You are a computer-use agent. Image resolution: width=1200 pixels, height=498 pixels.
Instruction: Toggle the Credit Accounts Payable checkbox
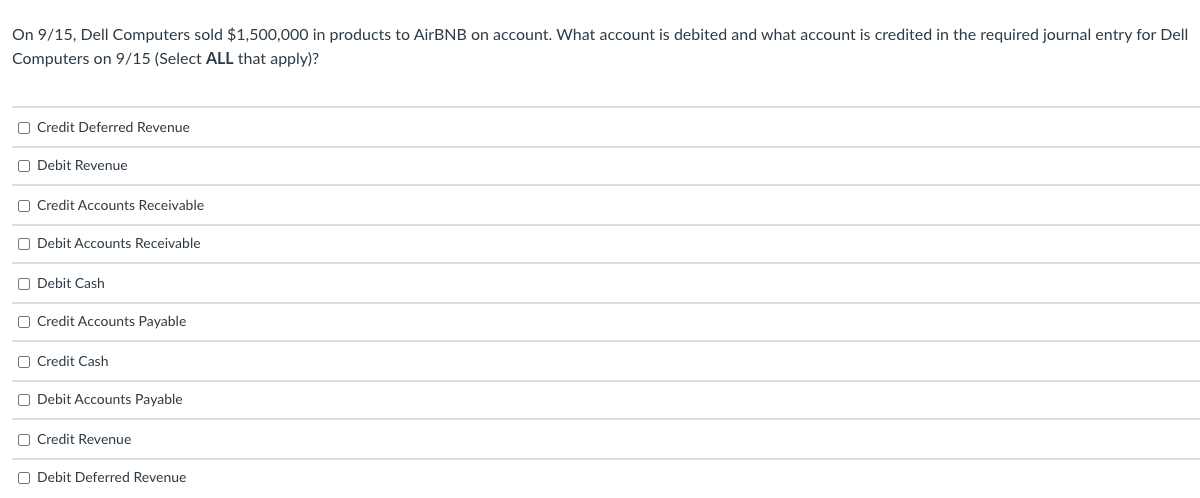point(23,322)
